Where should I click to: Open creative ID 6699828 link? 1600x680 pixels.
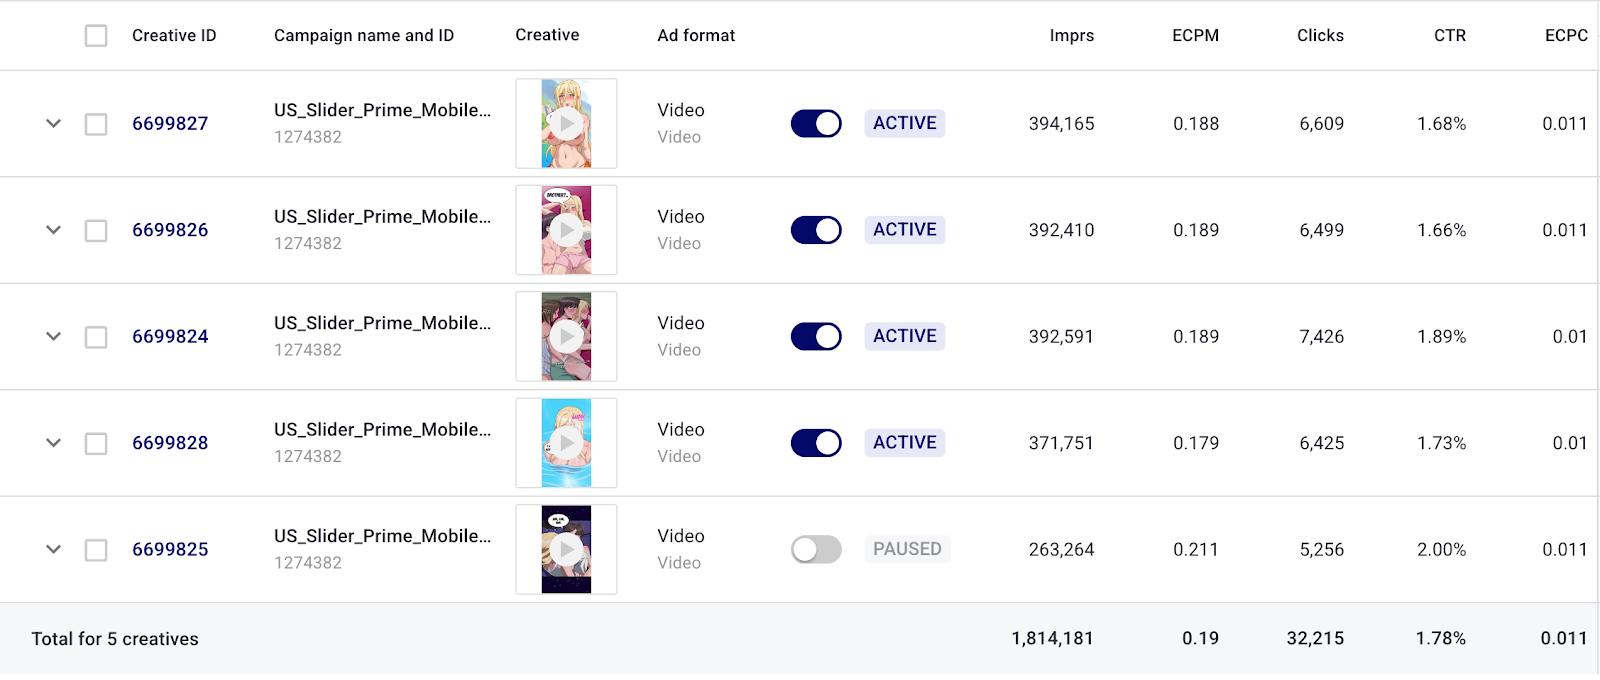170,443
